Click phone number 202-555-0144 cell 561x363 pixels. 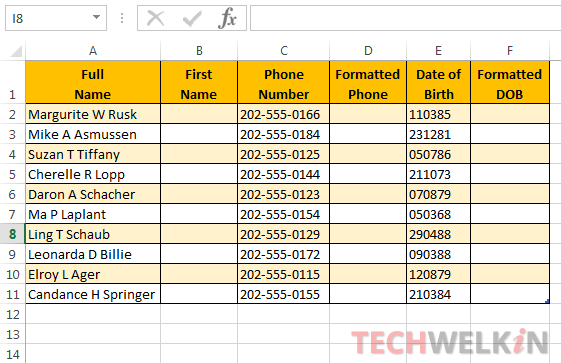point(283,174)
